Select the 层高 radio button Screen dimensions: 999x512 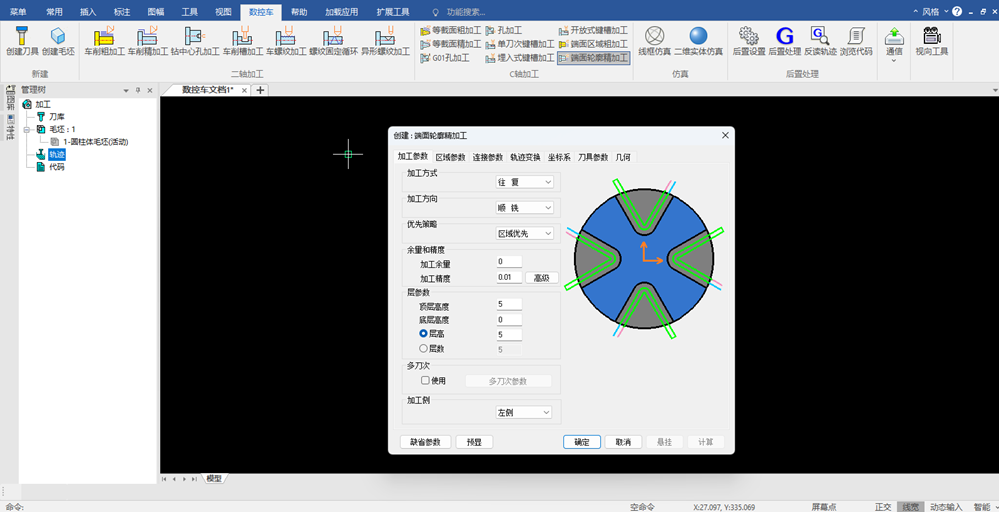424,334
